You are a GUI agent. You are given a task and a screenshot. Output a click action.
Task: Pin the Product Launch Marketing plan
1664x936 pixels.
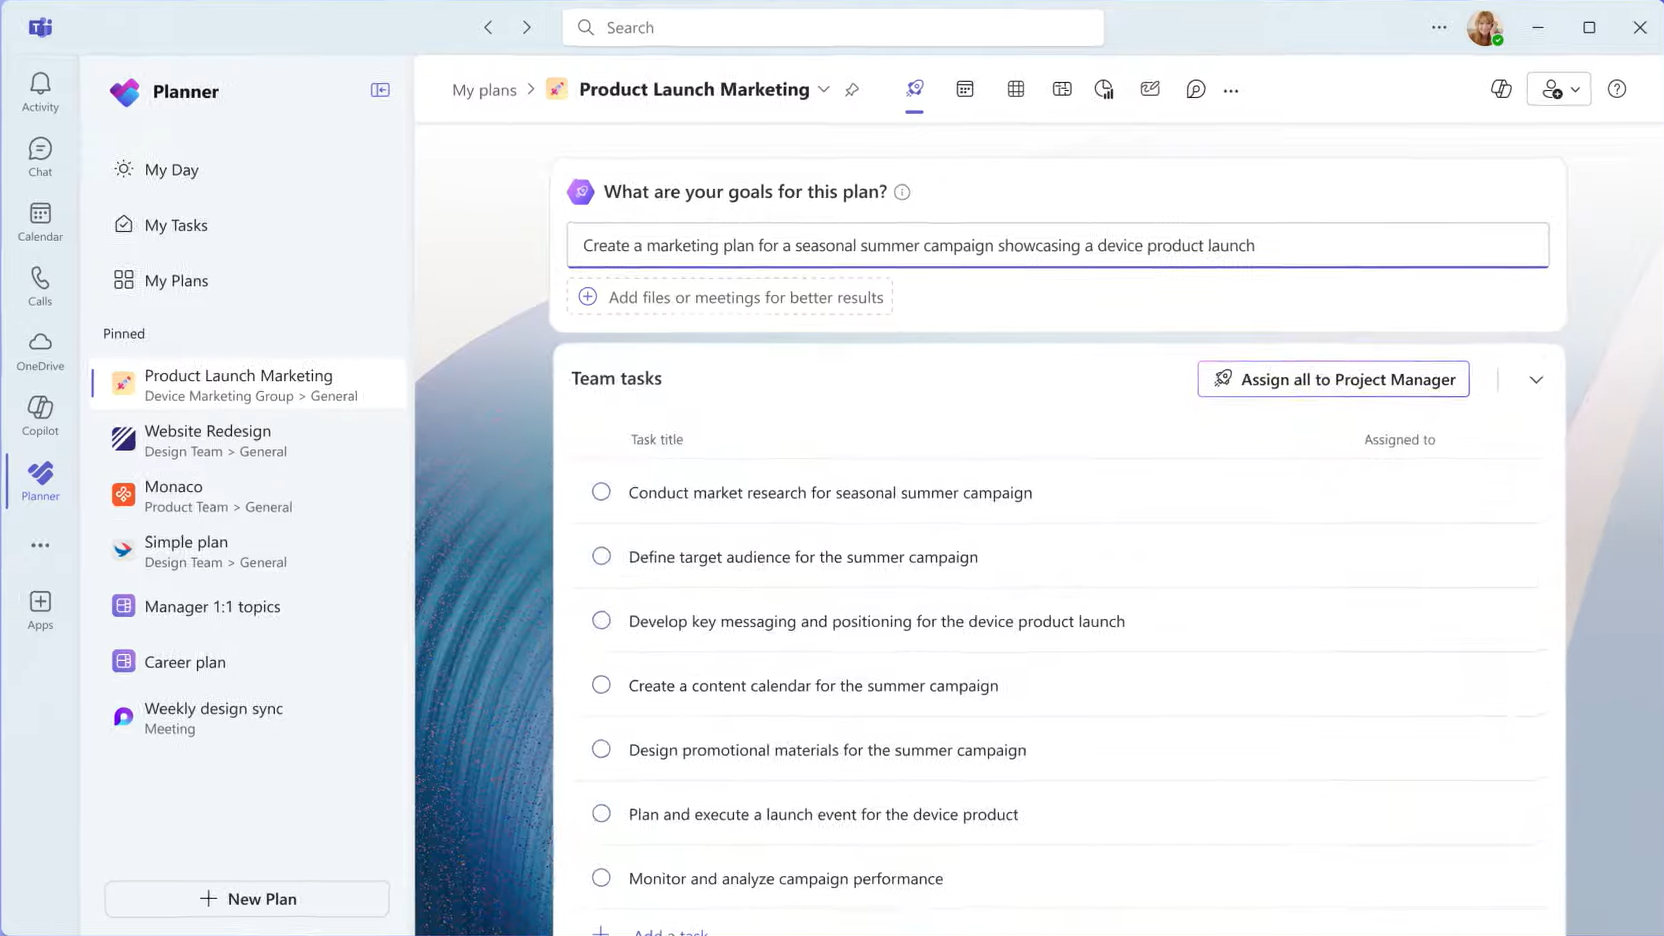pos(852,90)
